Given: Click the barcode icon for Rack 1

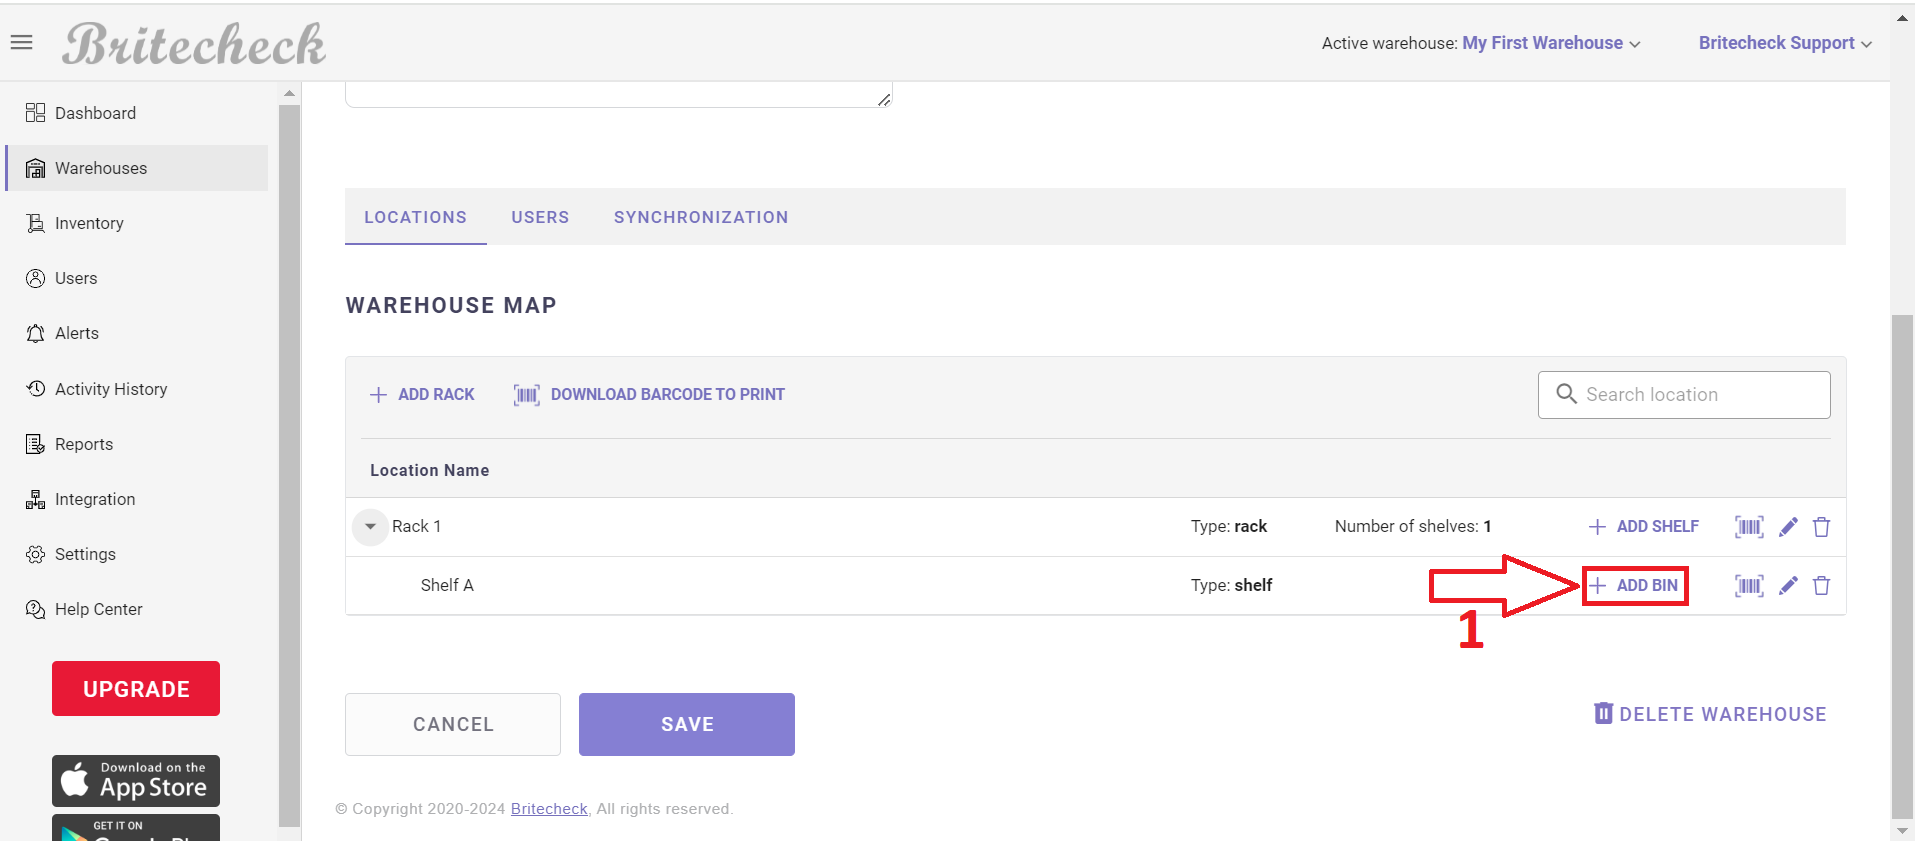Looking at the screenshot, I should click(x=1749, y=527).
